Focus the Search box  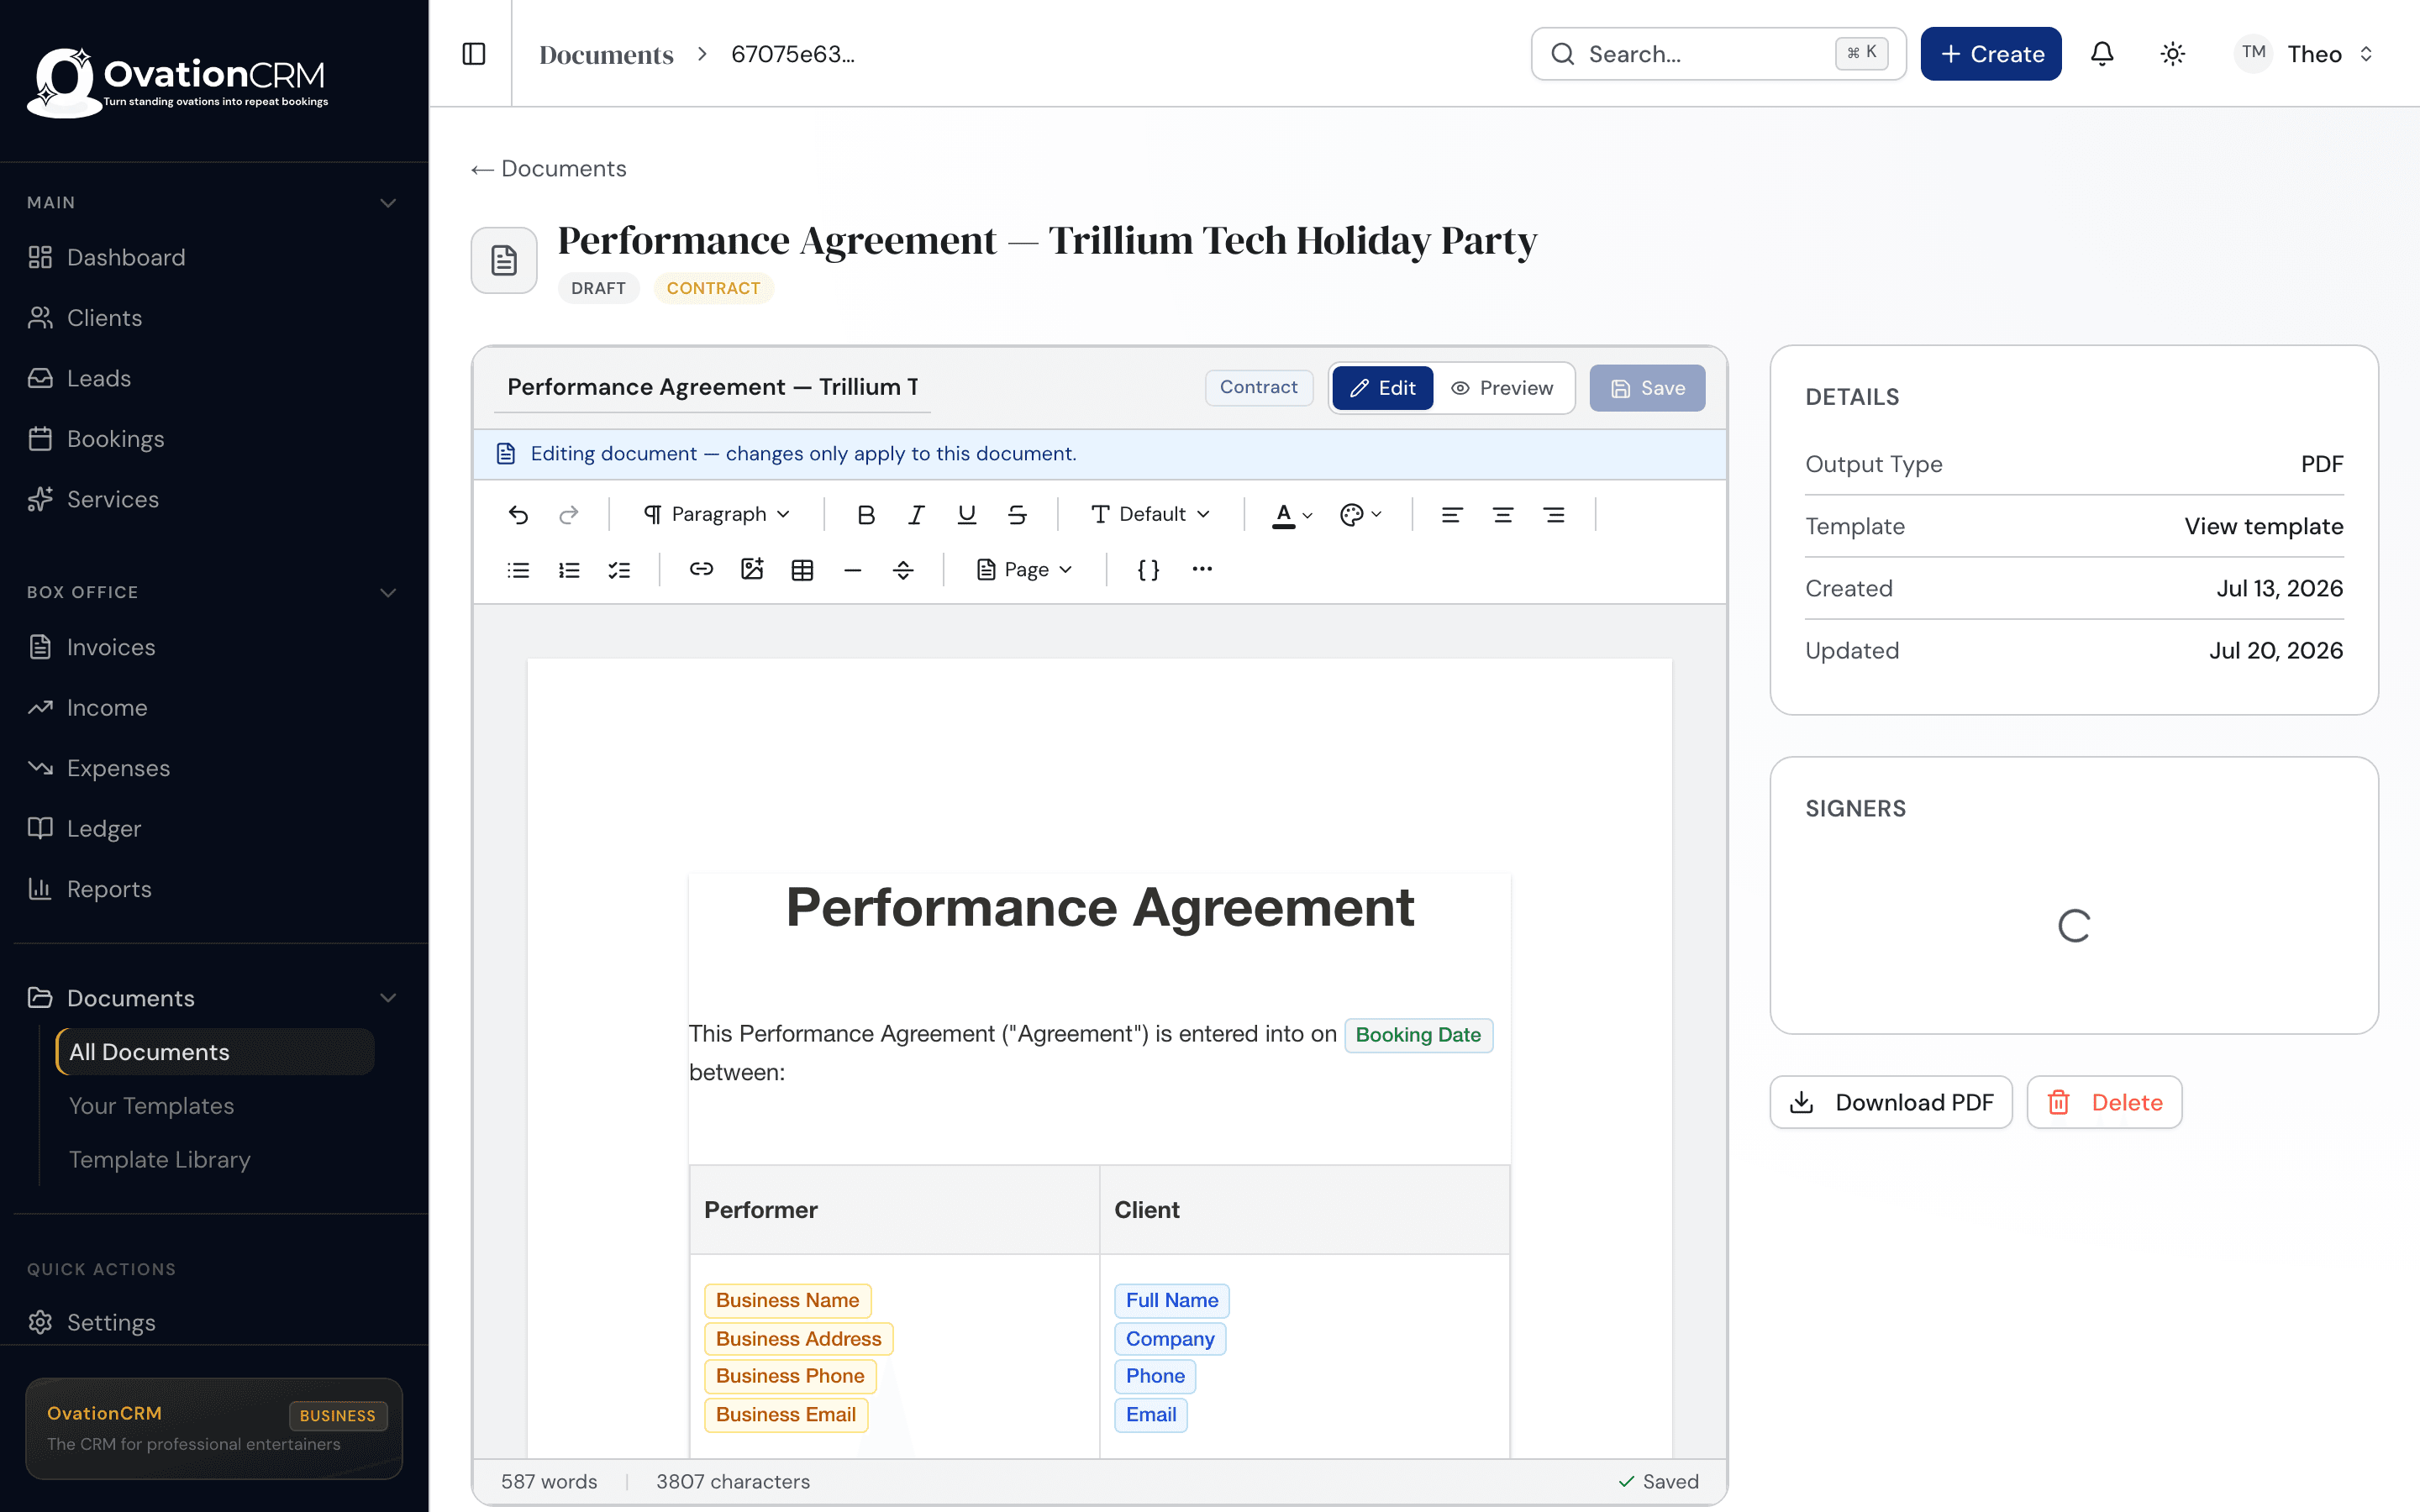click(1718, 54)
